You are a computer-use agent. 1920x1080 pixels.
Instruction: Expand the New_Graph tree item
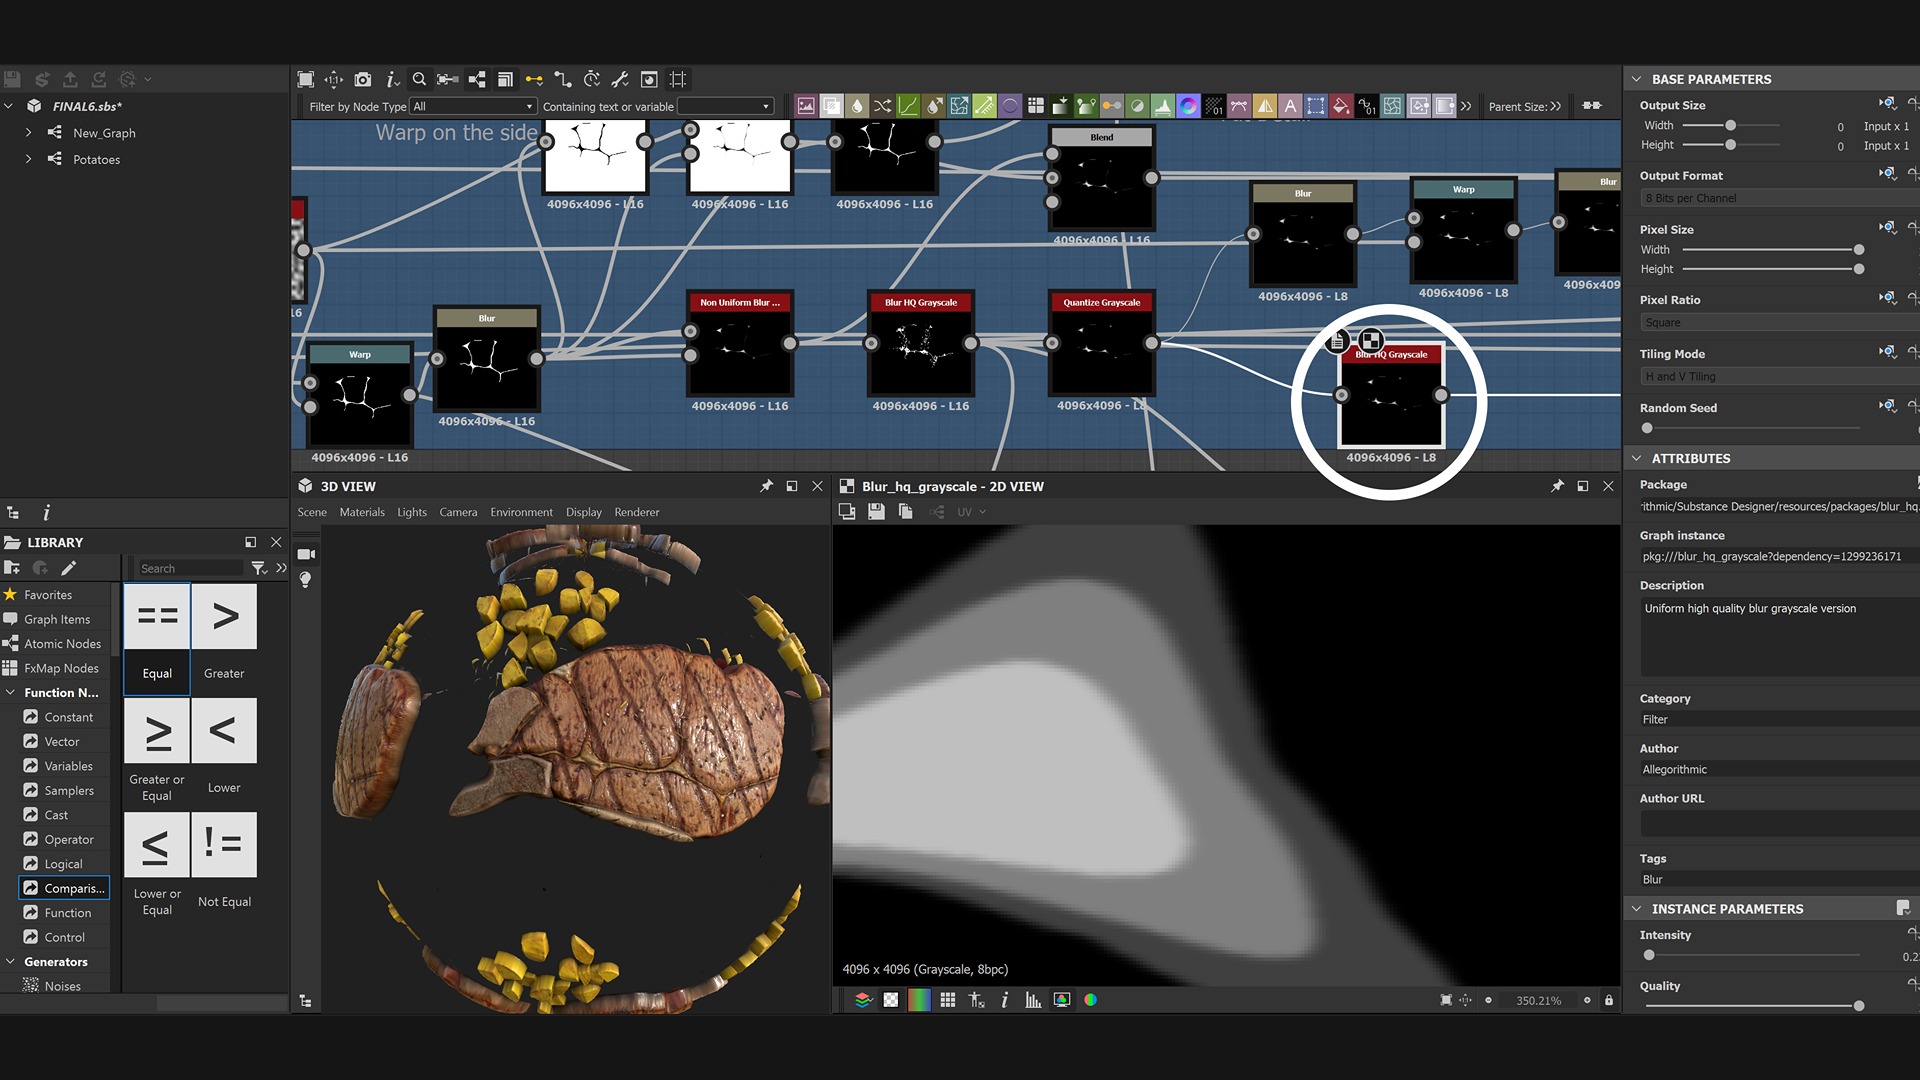coord(27,132)
